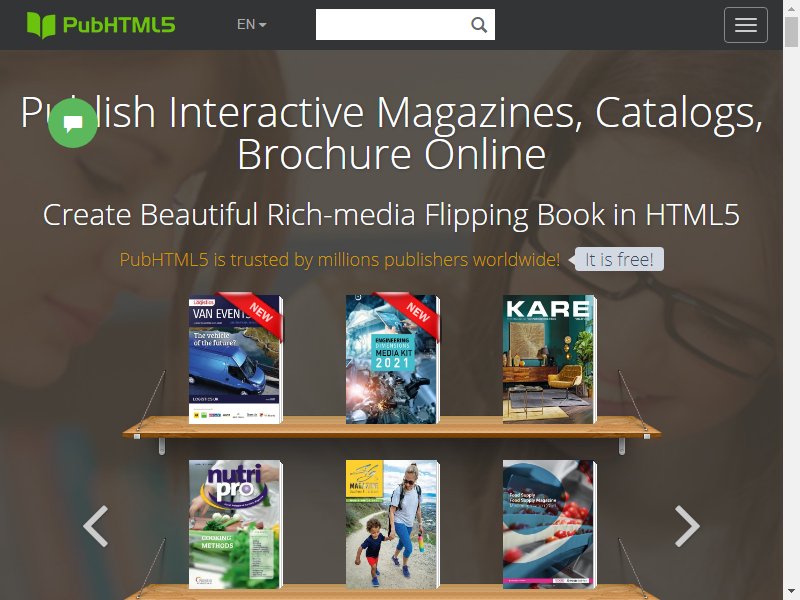Open the hamburger navigation menu

click(x=745, y=24)
